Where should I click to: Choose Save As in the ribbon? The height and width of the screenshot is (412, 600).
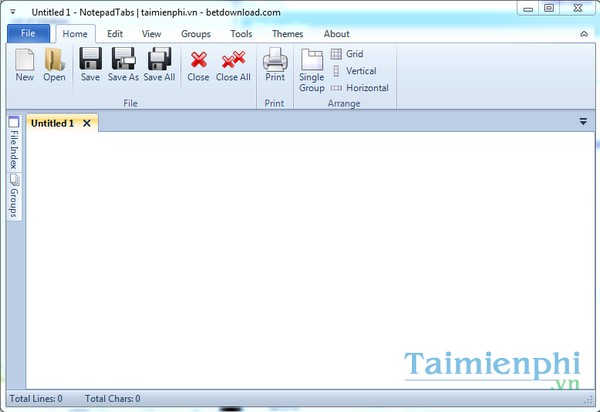pyautogui.click(x=123, y=64)
